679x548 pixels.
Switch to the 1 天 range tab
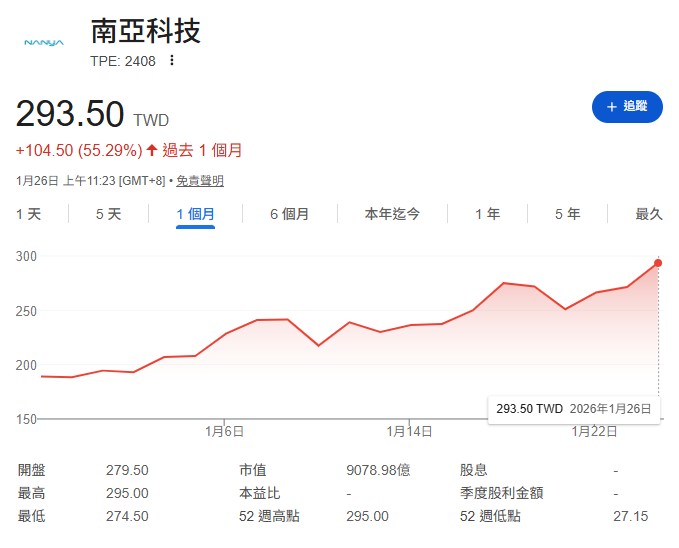[x=29, y=214]
